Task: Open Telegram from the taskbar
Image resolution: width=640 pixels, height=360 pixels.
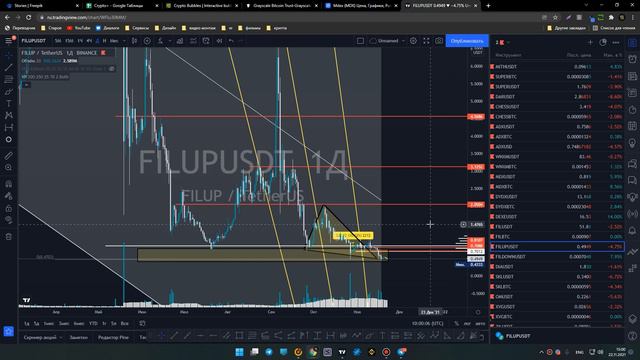Action: tap(269, 351)
